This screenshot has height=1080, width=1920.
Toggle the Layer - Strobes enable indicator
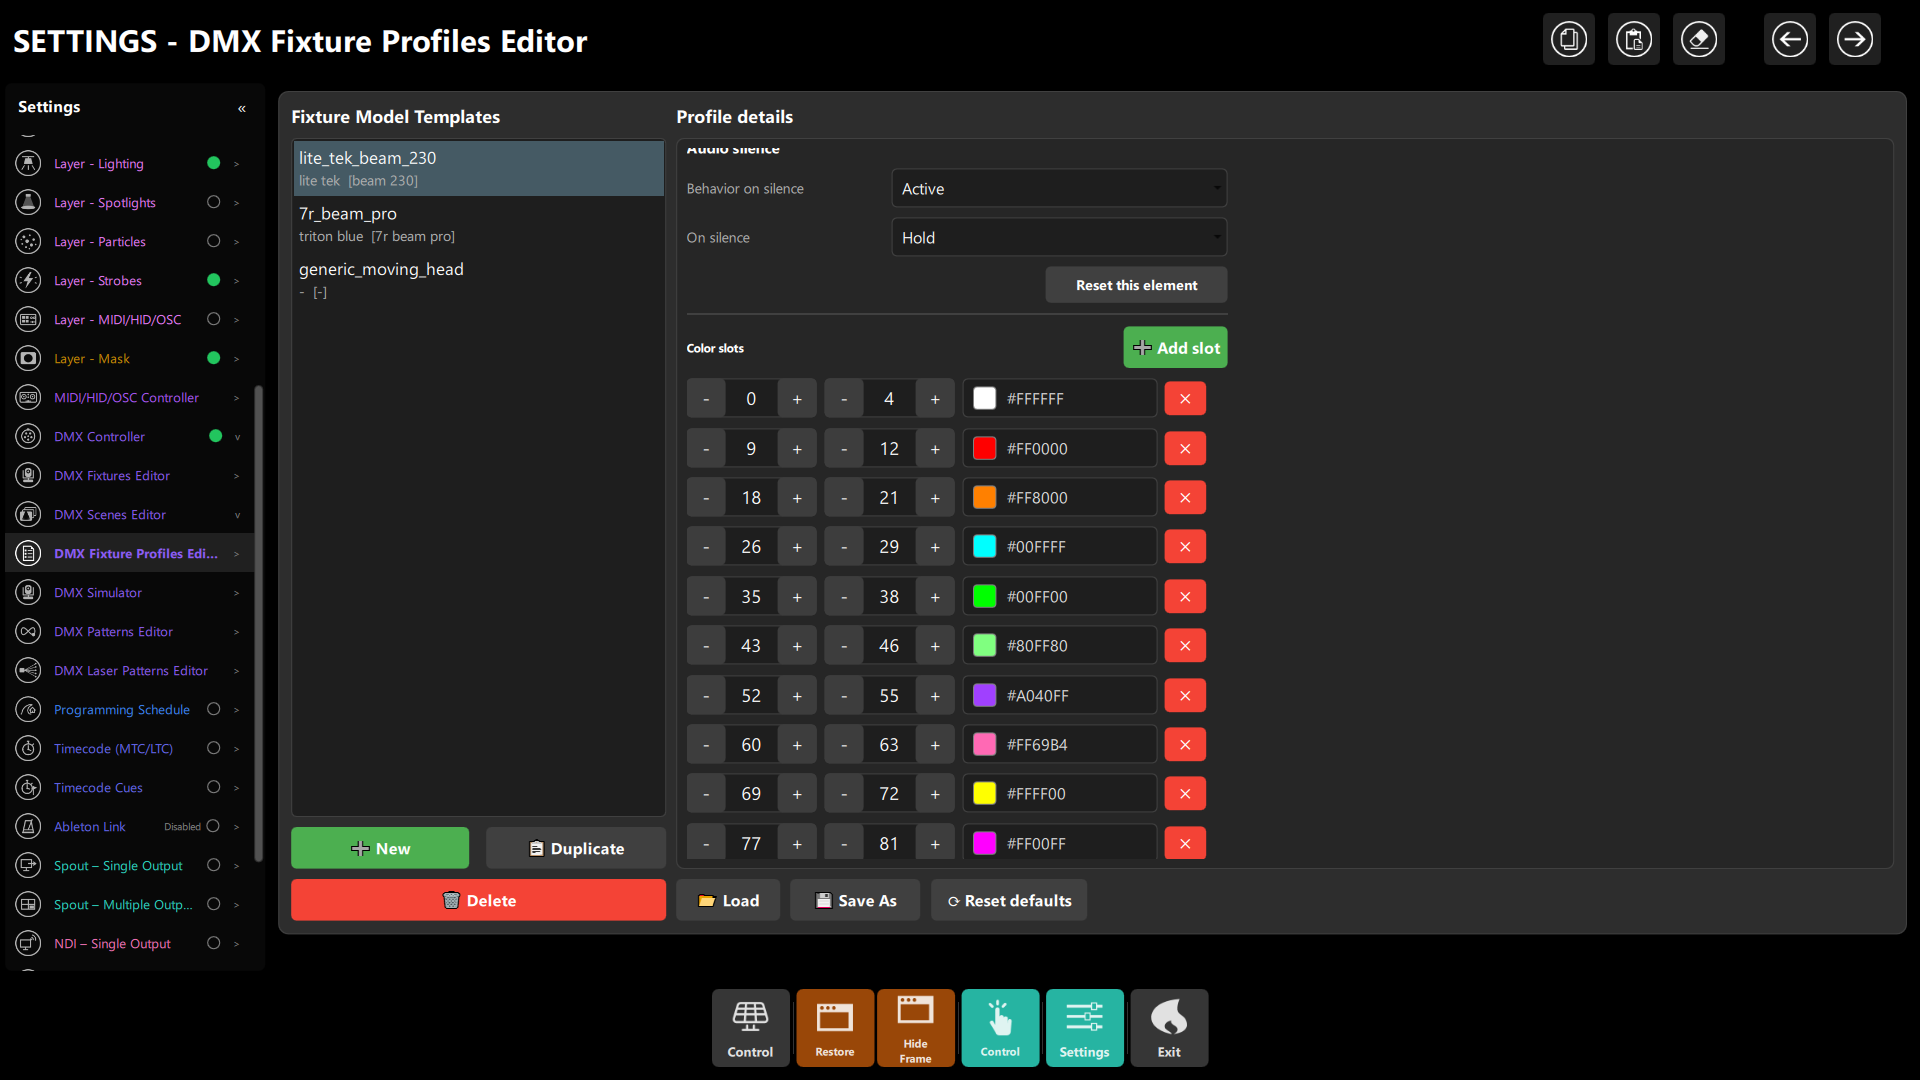pyautogui.click(x=213, y=280)
